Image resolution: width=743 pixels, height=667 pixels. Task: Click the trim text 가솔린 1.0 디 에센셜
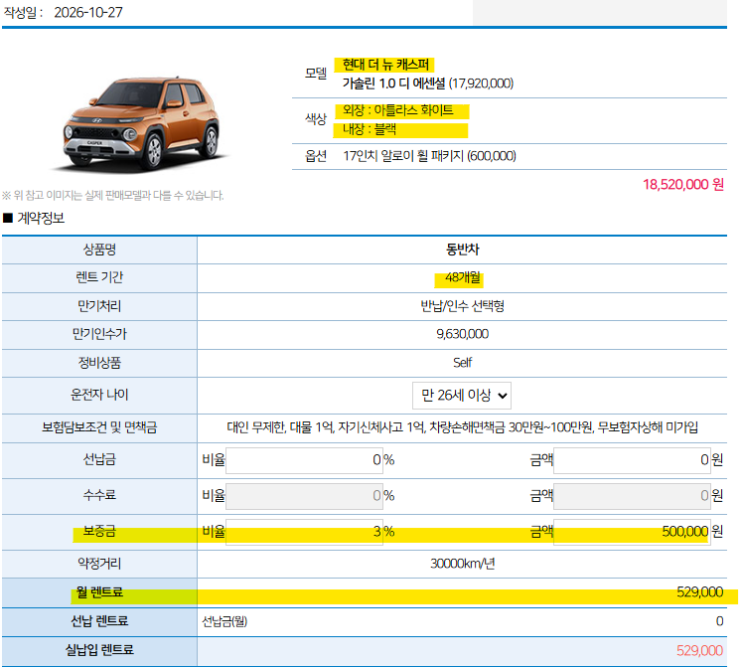tap(394, 84)
